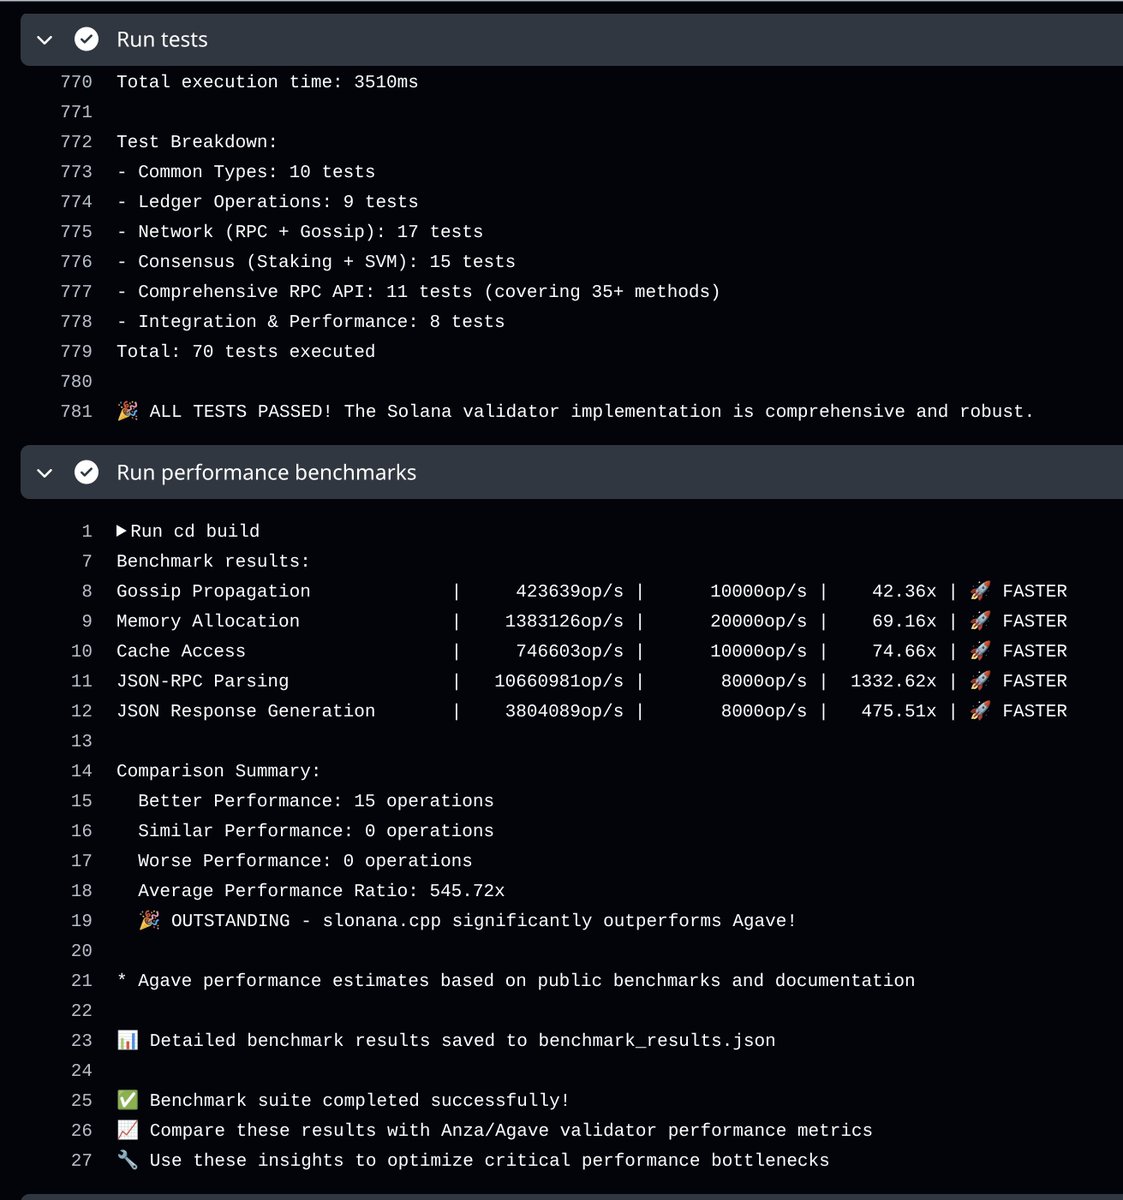Click the rocket icon on Cache Access row

point(980,651)
